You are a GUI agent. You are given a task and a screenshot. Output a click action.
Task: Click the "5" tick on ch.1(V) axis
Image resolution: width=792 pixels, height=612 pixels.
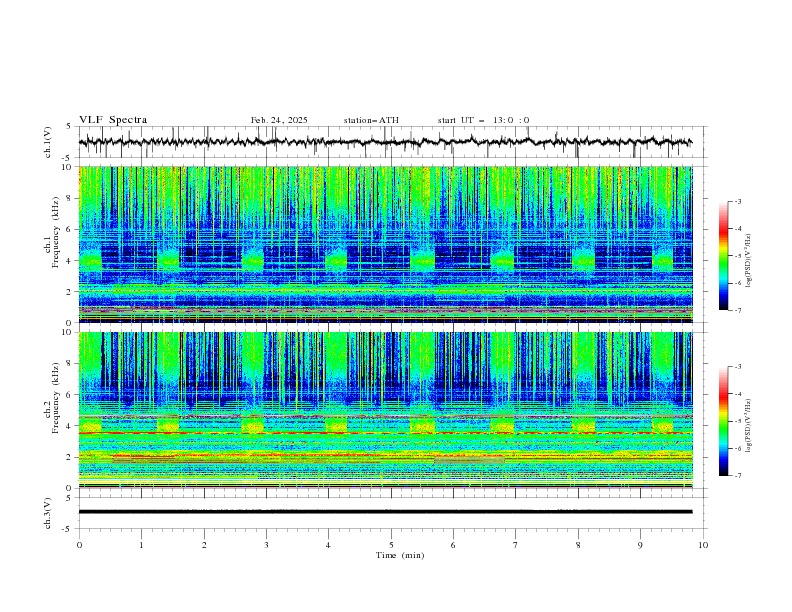69,126
